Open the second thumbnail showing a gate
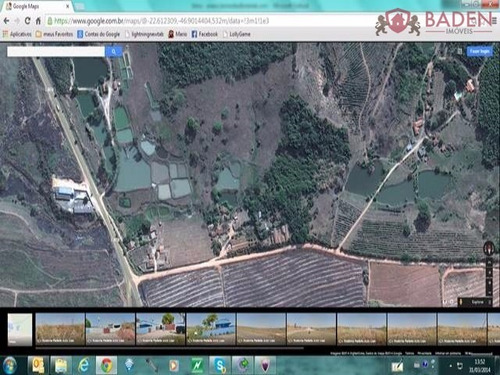 point(110,329)
